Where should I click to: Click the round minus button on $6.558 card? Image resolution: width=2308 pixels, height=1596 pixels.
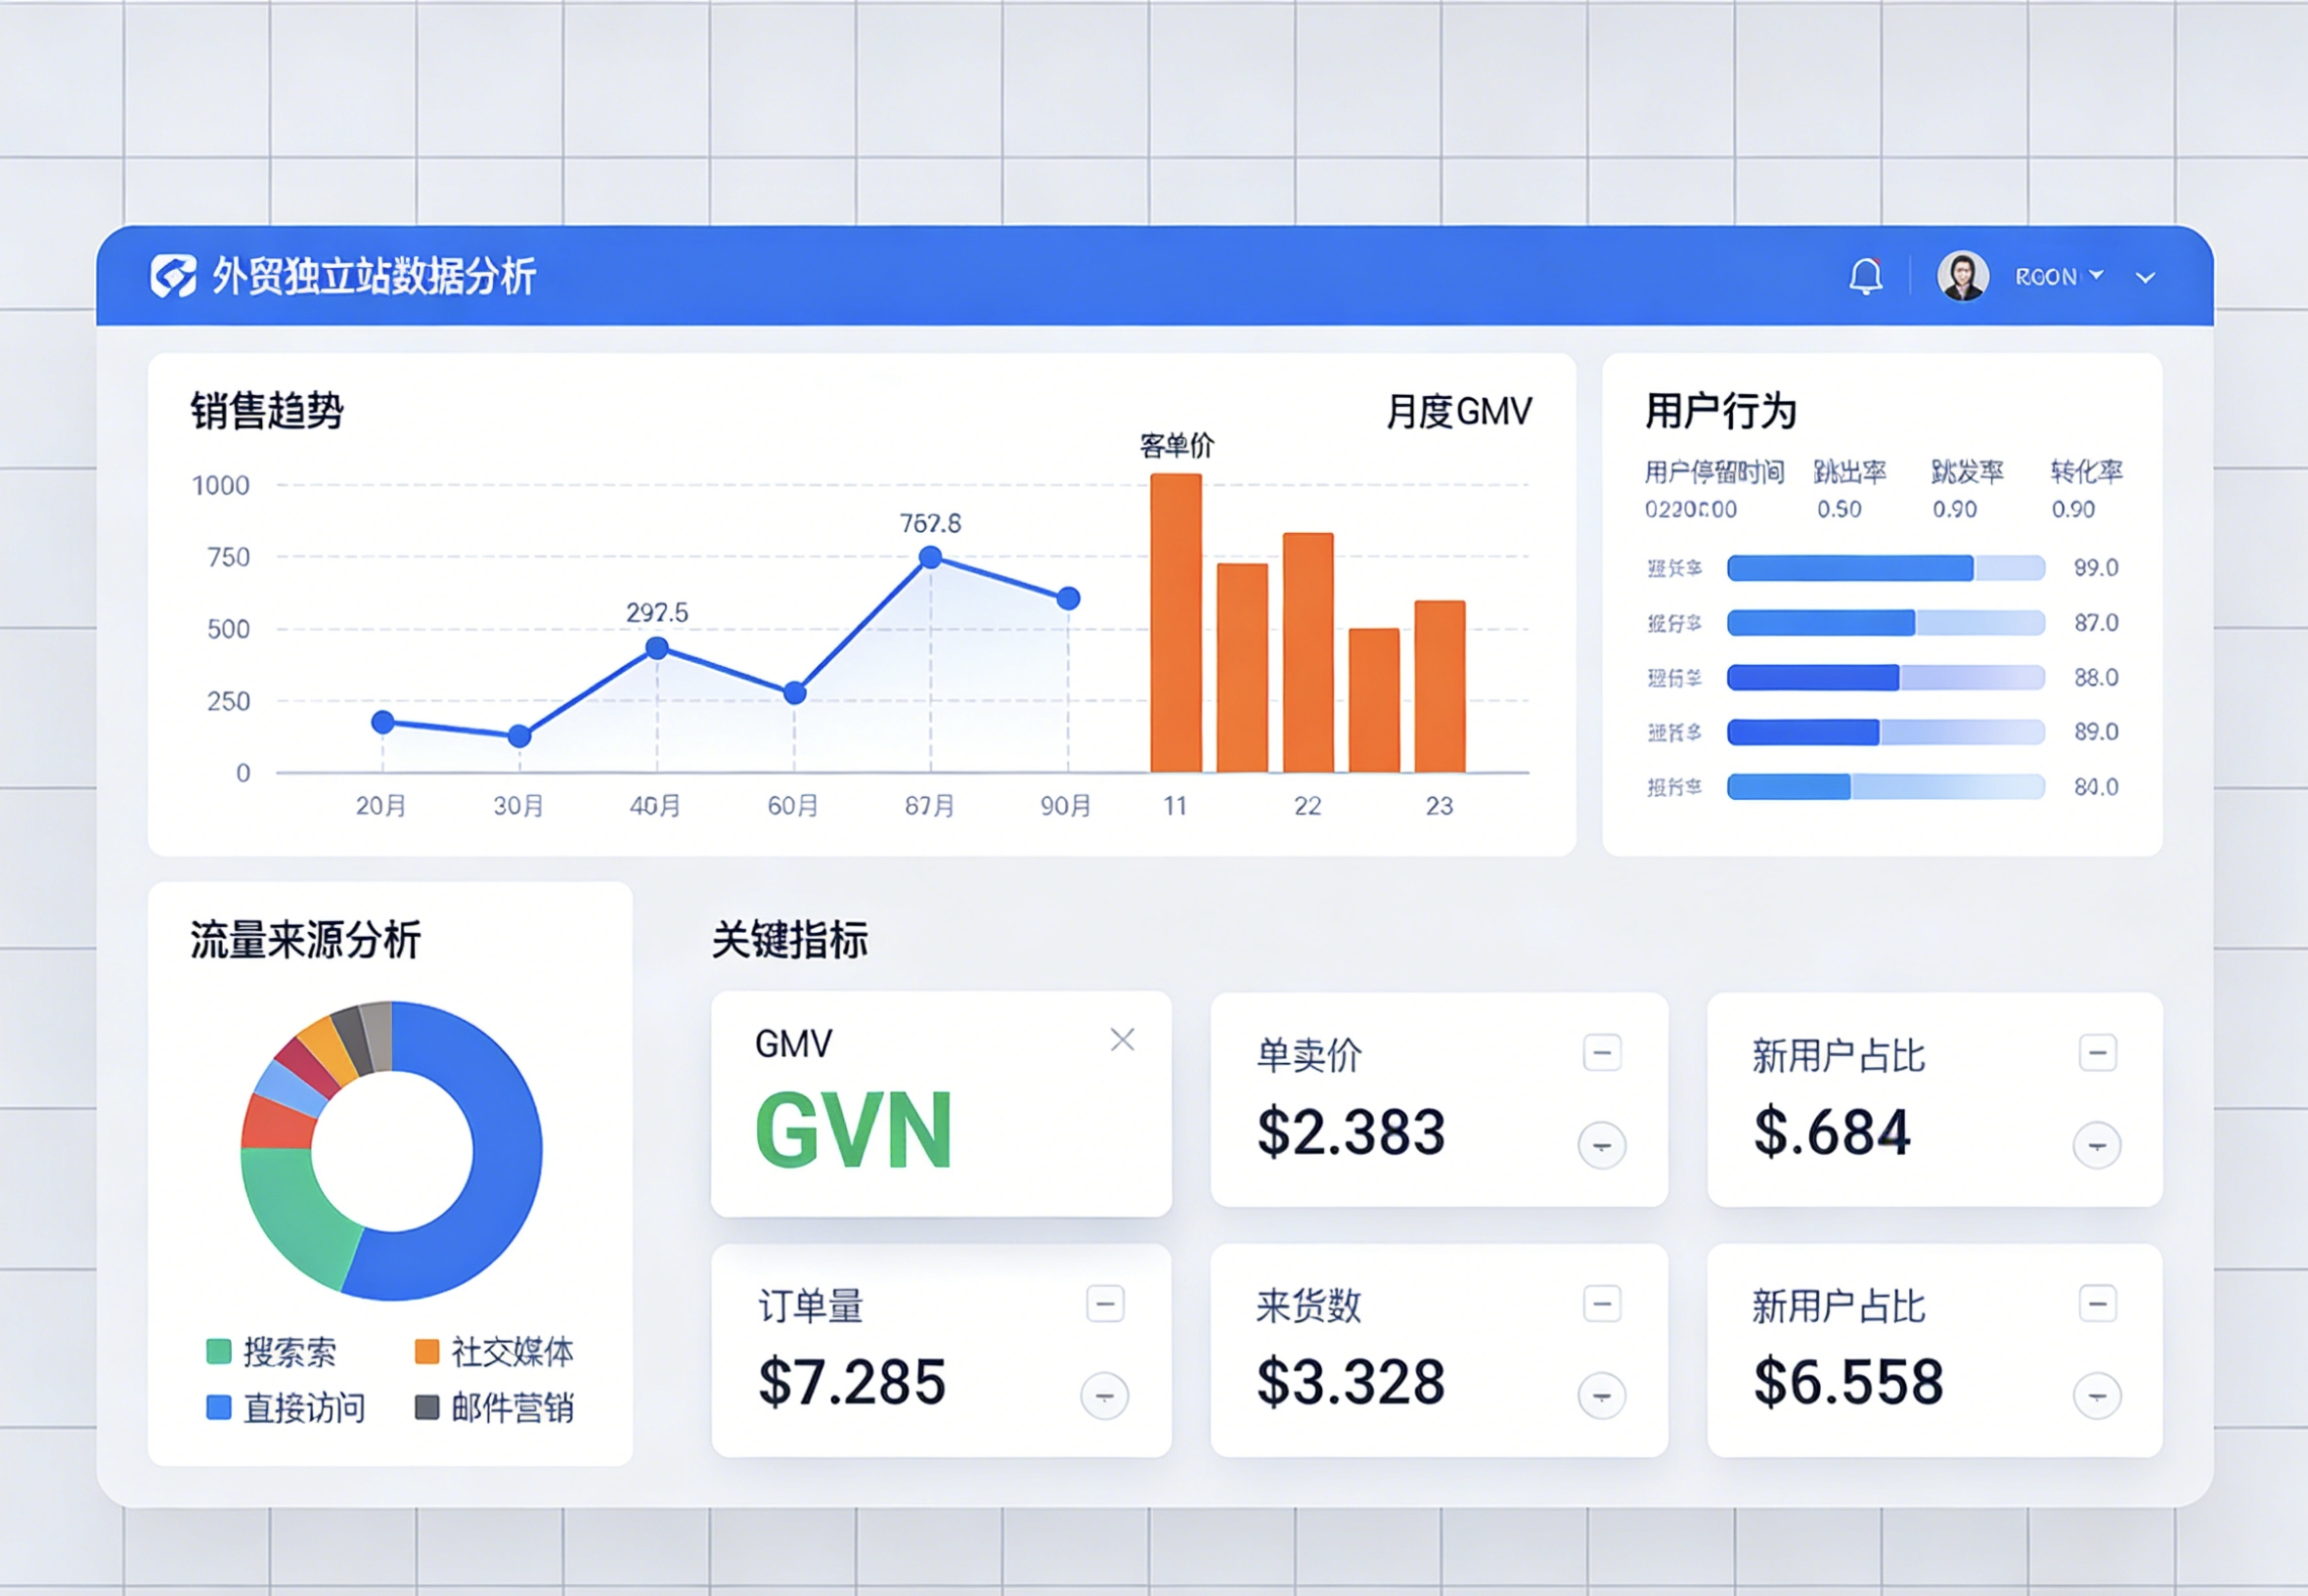(2097, 1396)
